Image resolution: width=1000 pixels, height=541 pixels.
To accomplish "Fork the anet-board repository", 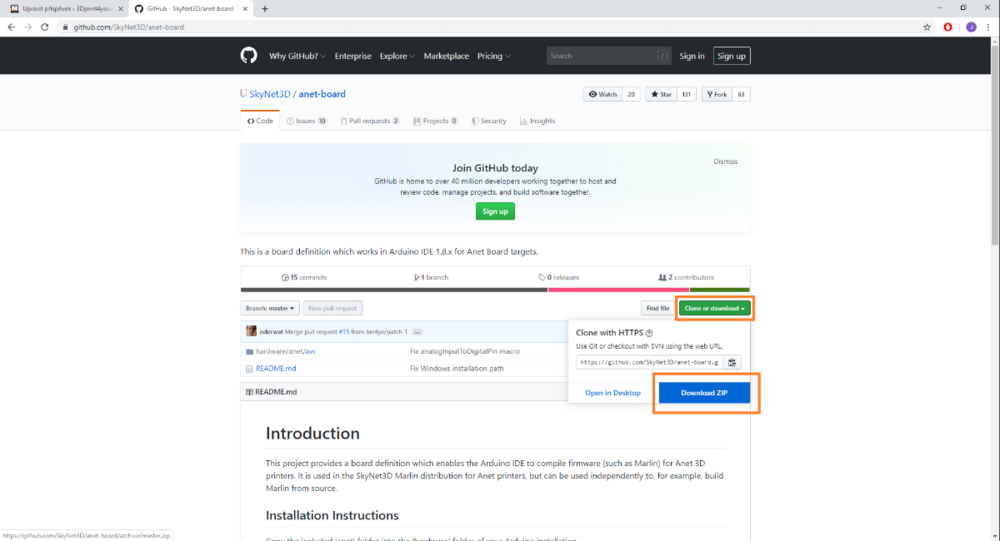I will 717,94.
